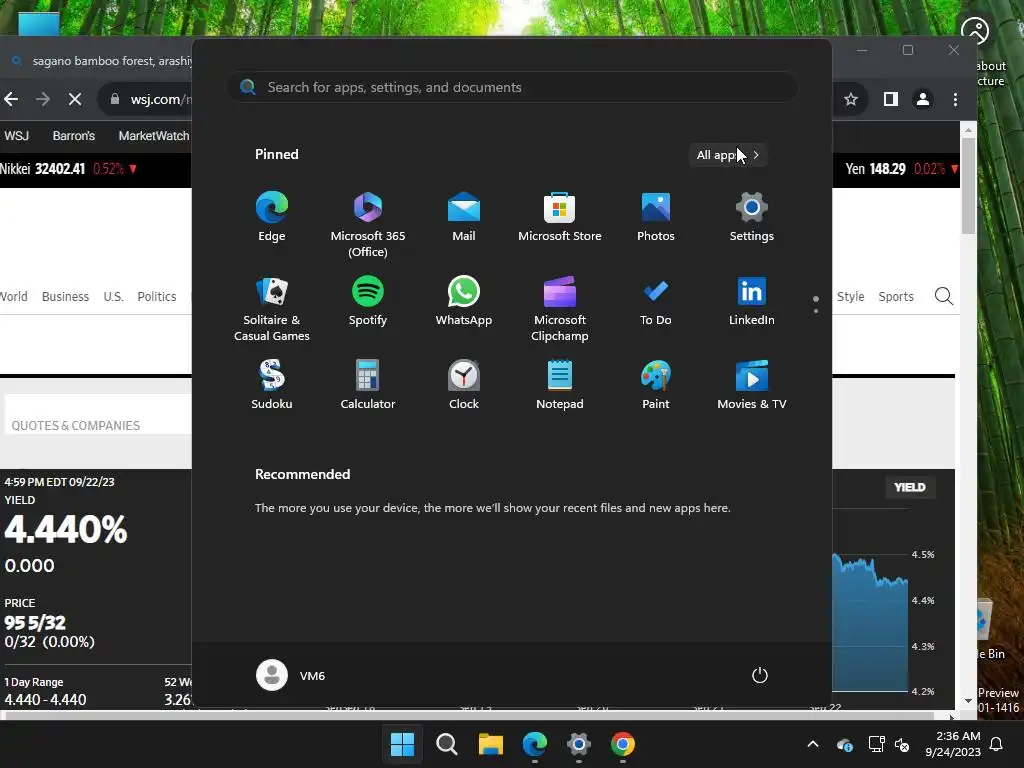Click the YIELD chart button
This screenshot has height=768, width=1024.
tap(910, 487)
